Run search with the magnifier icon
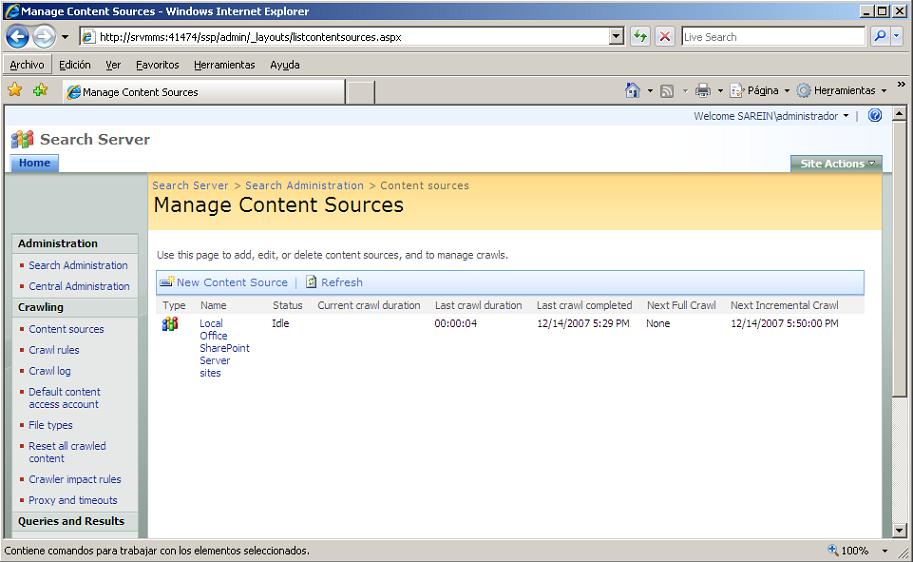The width and height of the screenshot is (913, 562). click(x=880, y=37)
